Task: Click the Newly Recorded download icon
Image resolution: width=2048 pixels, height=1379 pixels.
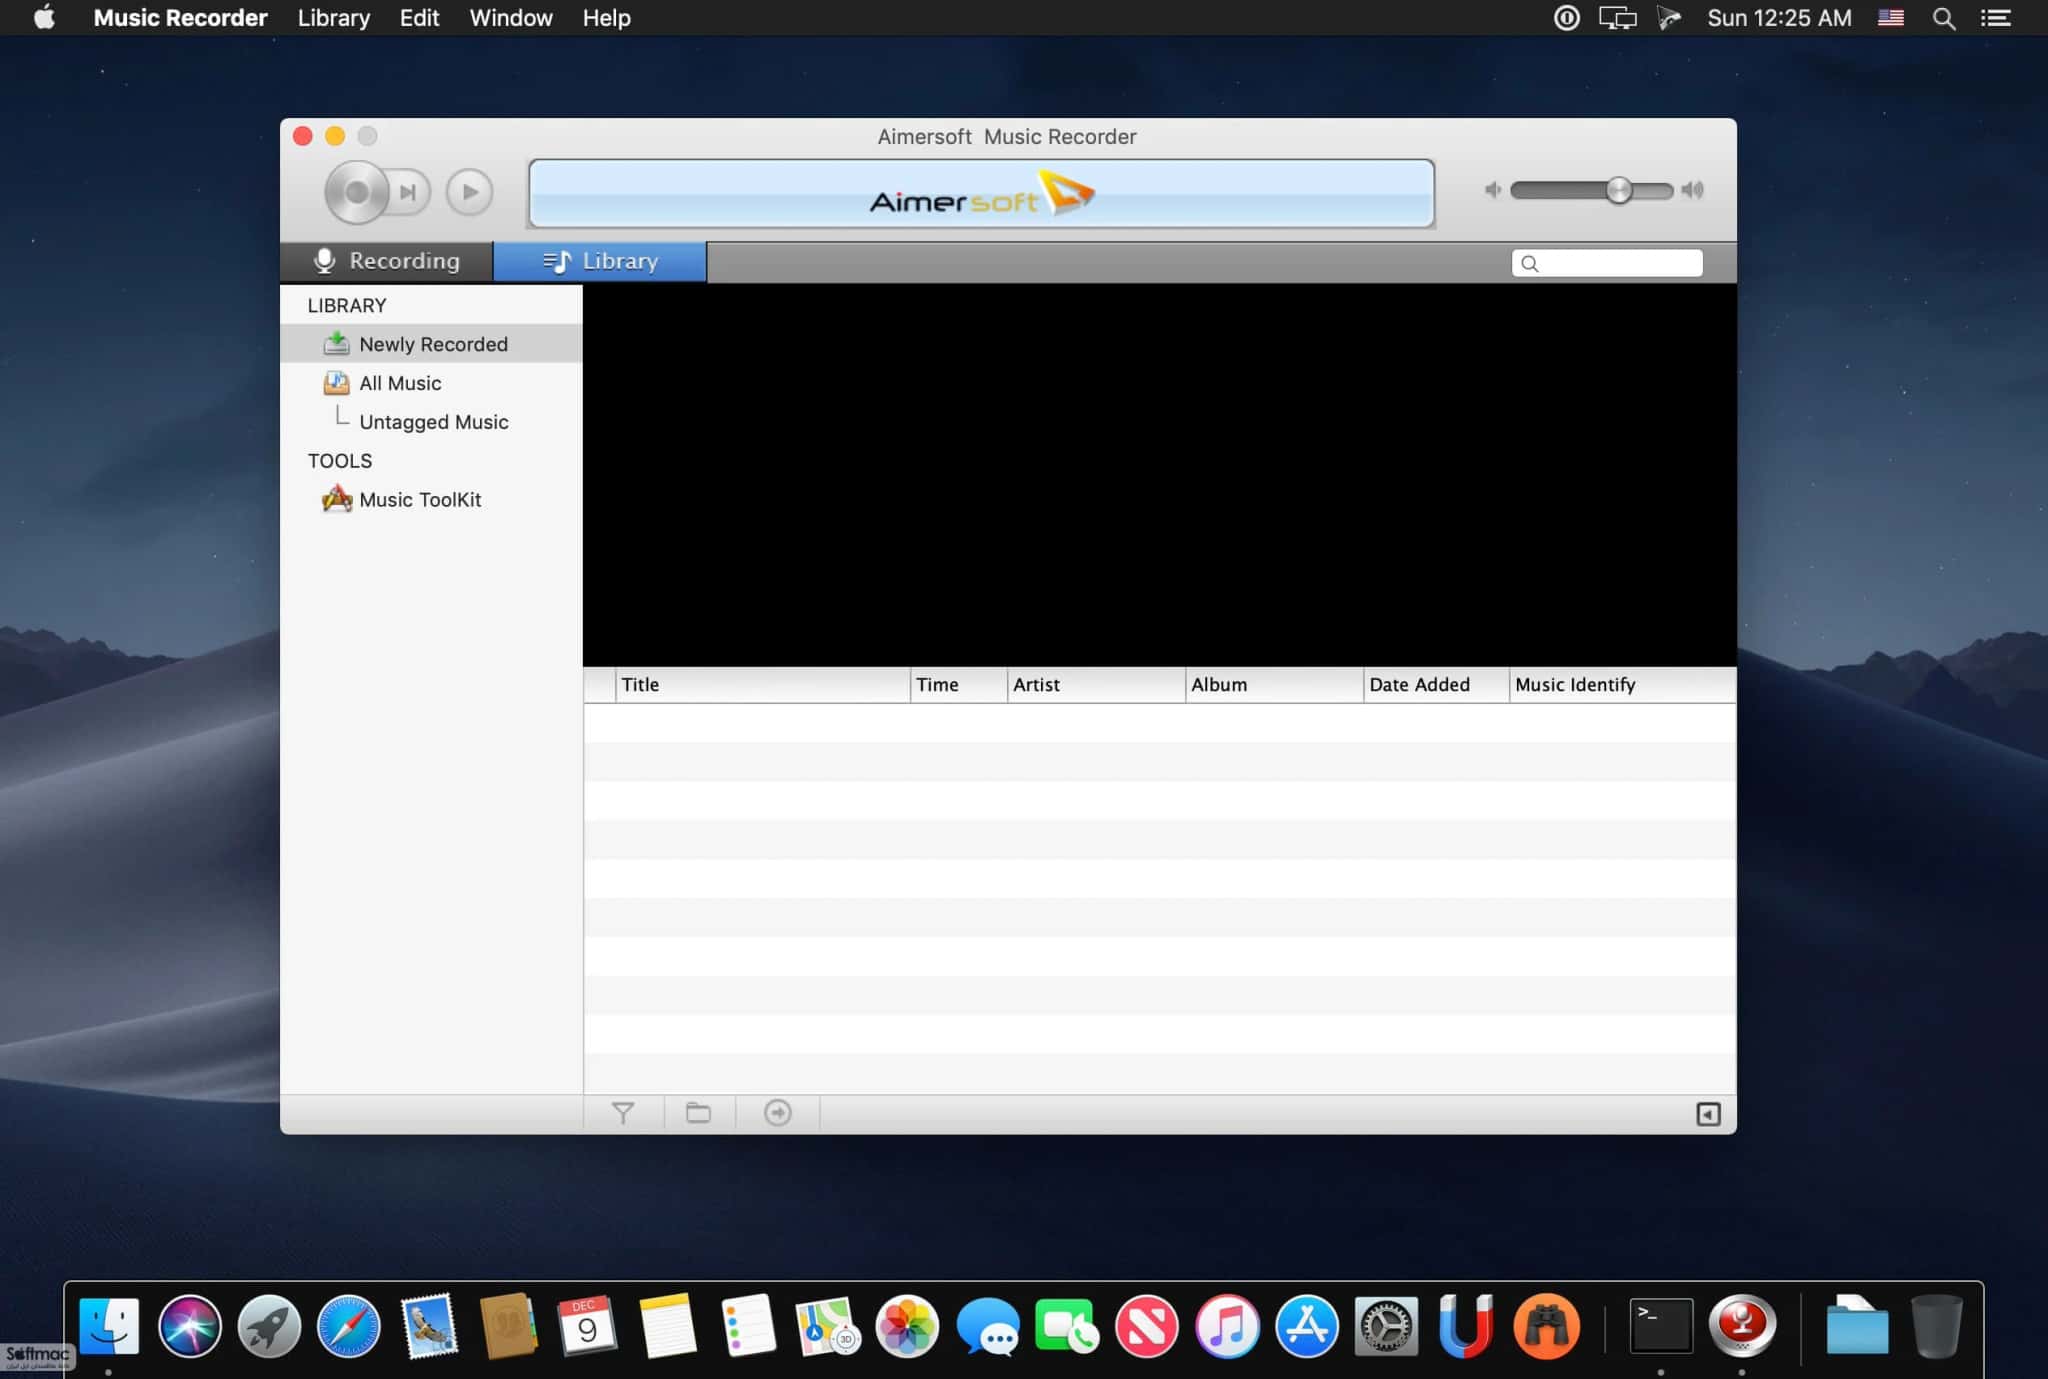Action: (x=336, y=343)
